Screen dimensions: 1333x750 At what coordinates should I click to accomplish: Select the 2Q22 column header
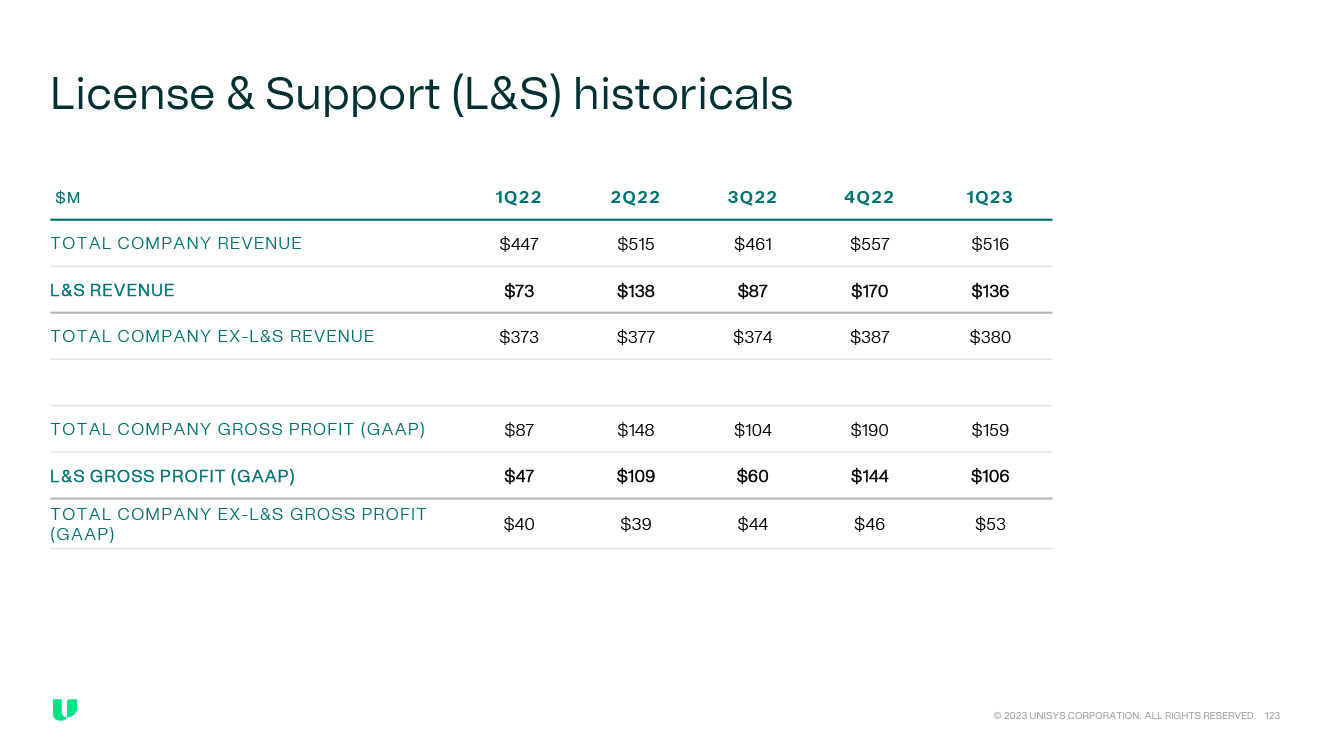click(x=635, y=197)
